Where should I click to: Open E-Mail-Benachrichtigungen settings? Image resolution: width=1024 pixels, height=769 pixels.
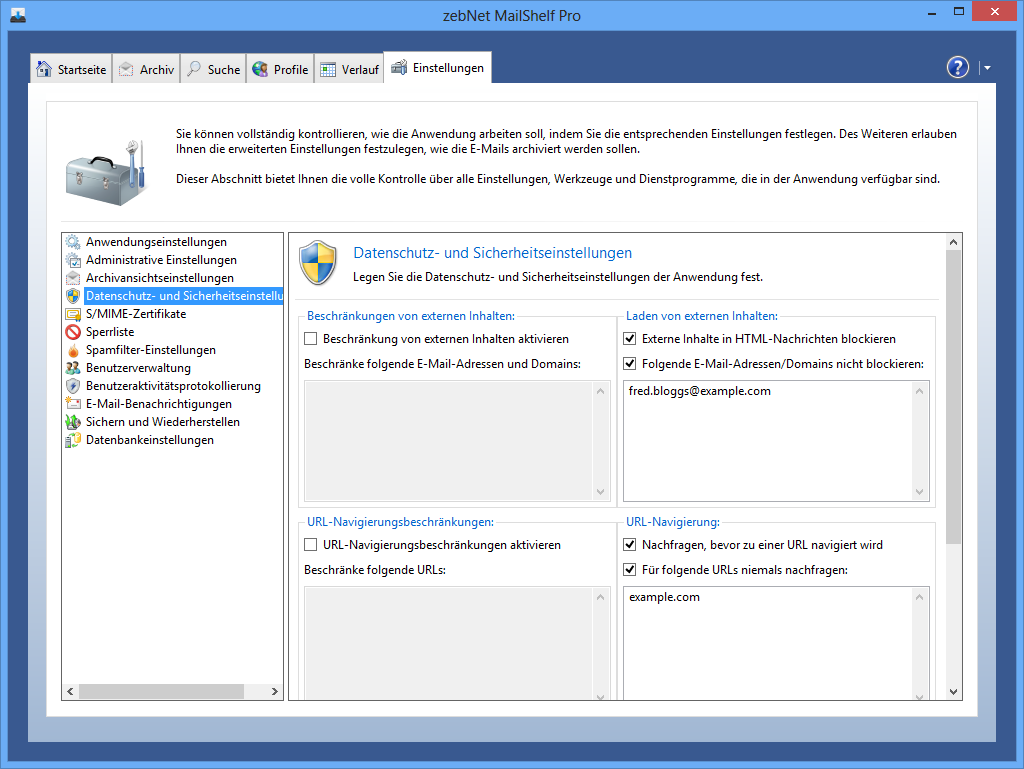(159, 404)
